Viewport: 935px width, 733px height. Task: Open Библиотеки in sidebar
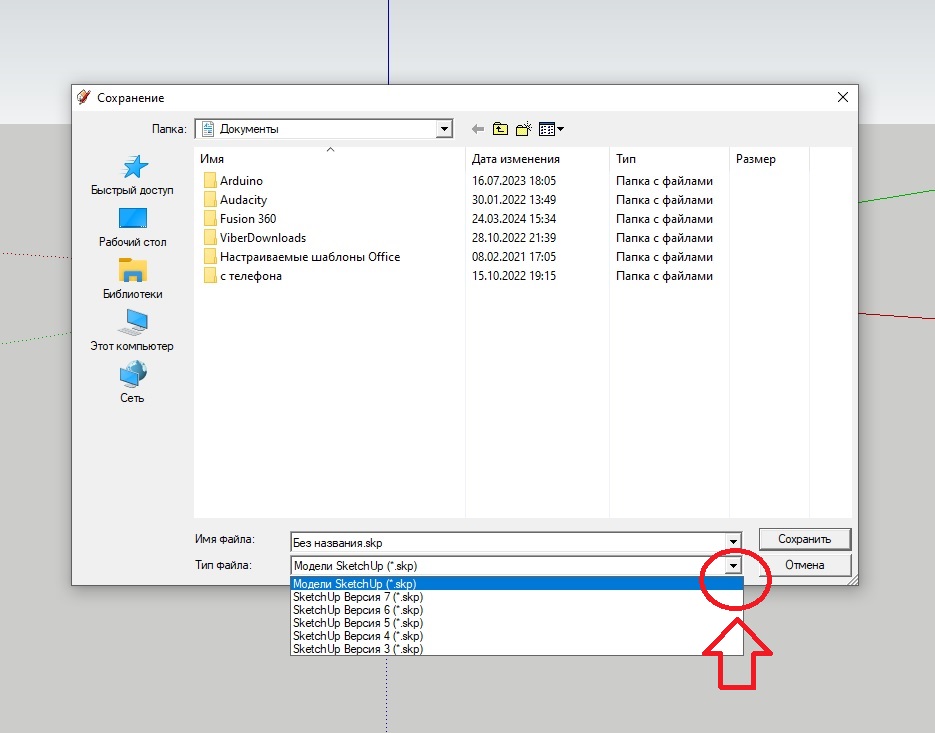pos(132,279)
